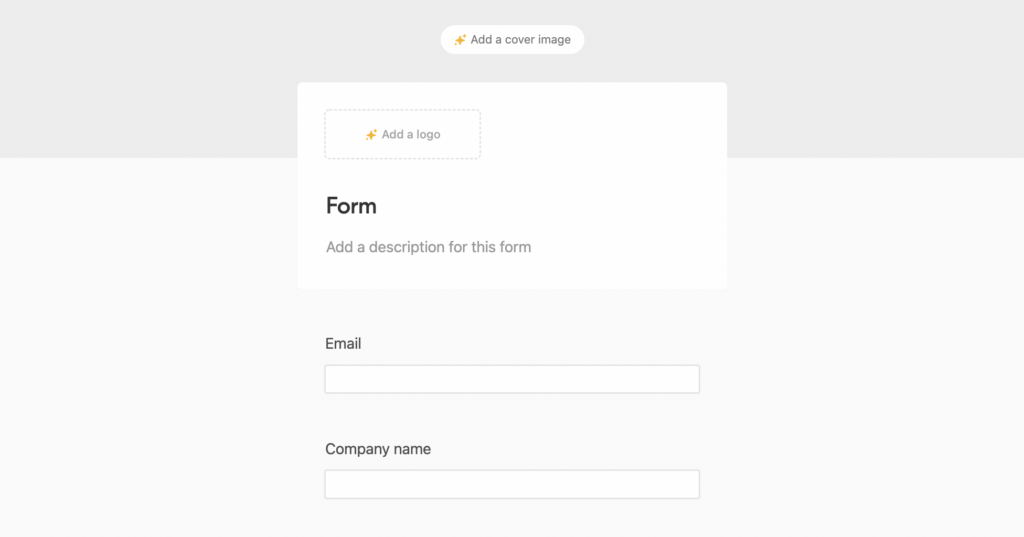Click the "Add a logo" text inside the dashed box

coord(411,135)
